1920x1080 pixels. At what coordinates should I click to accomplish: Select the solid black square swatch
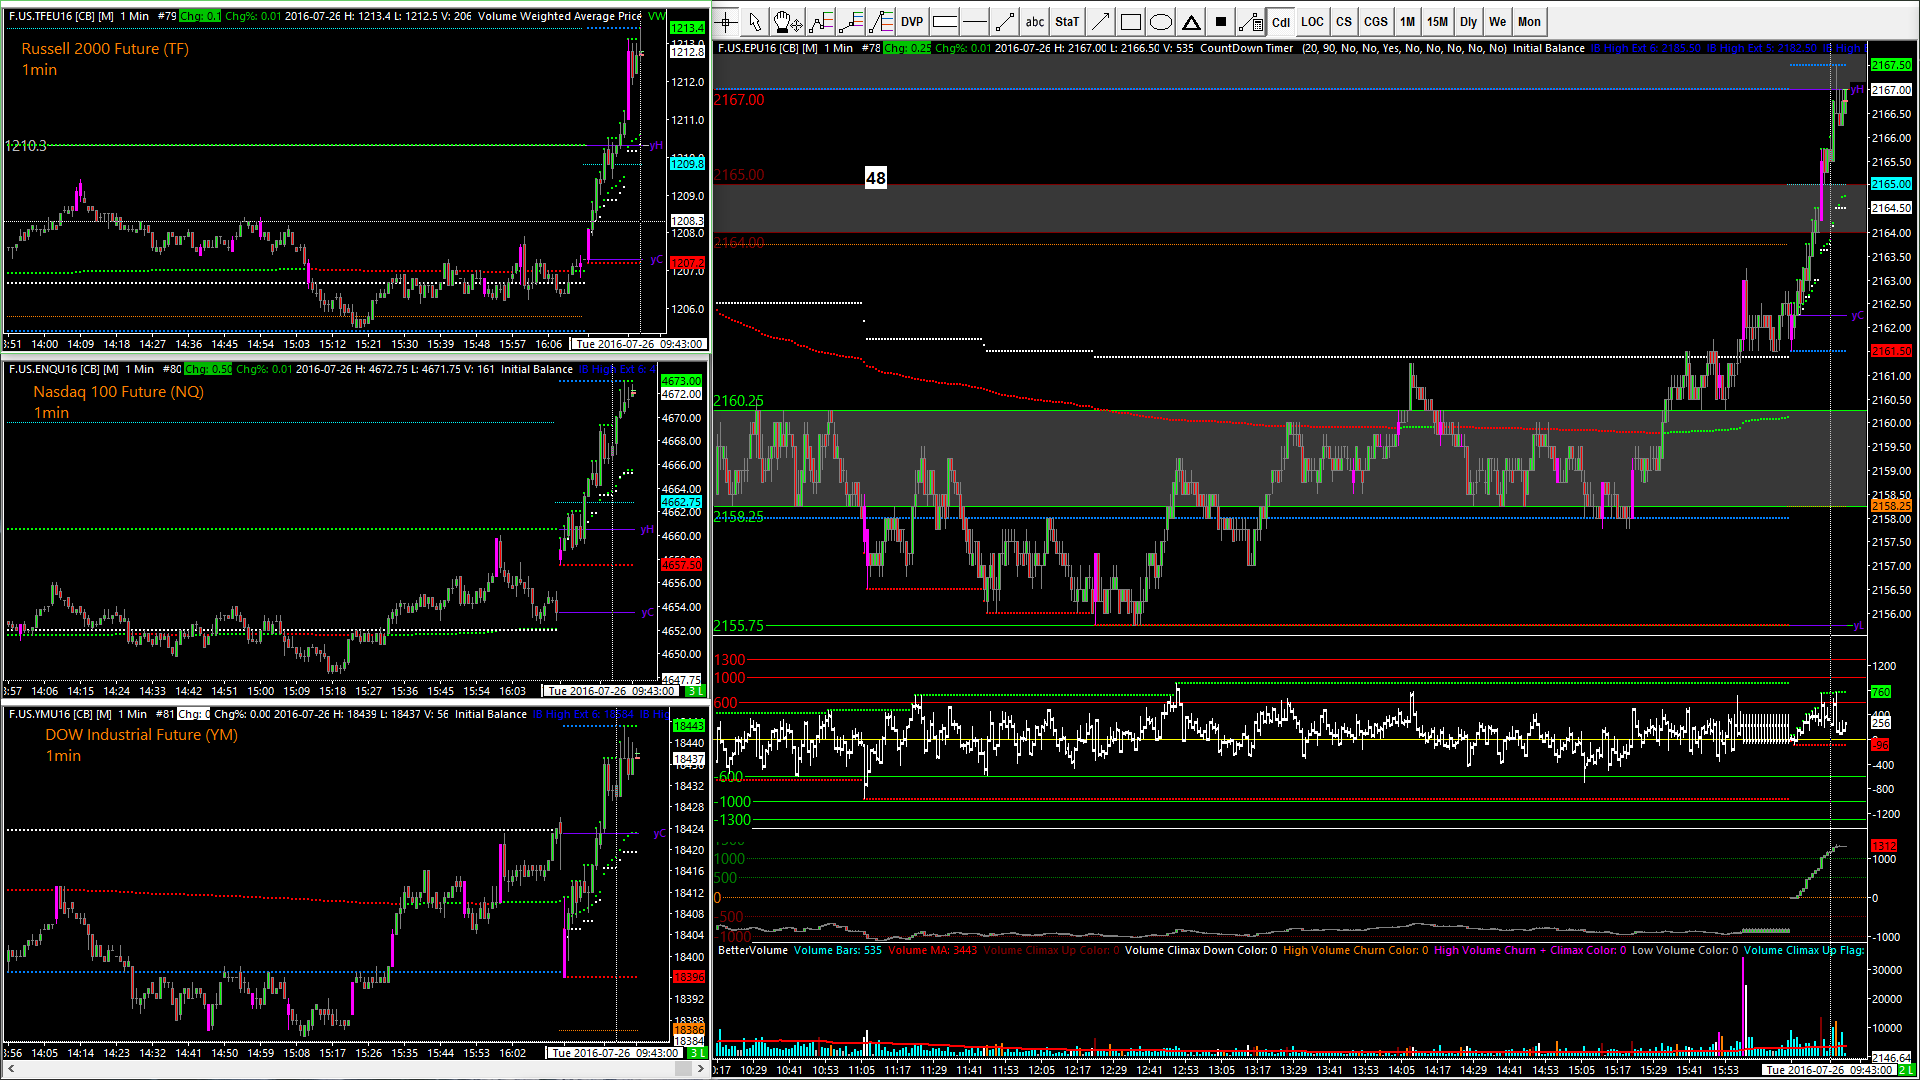1221,22
